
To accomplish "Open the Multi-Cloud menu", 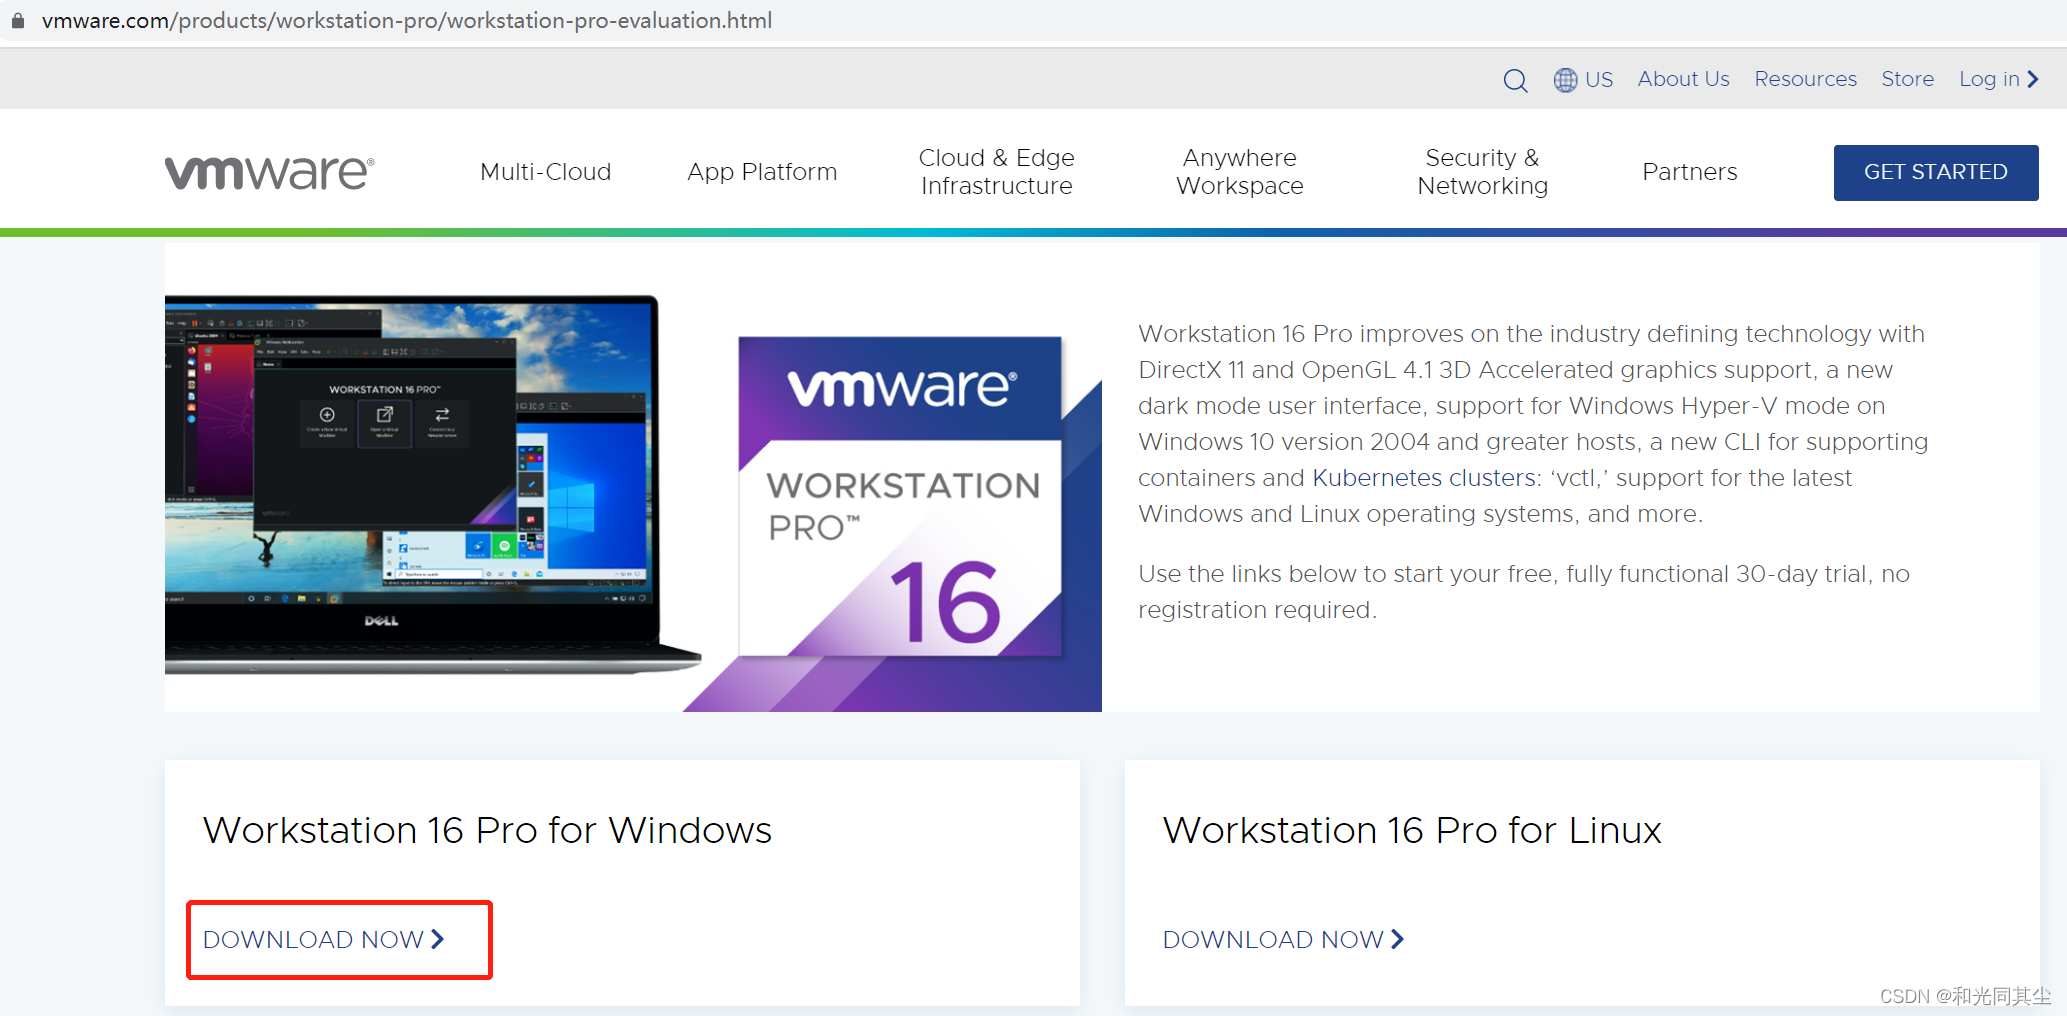I will [x=545, y=172].
